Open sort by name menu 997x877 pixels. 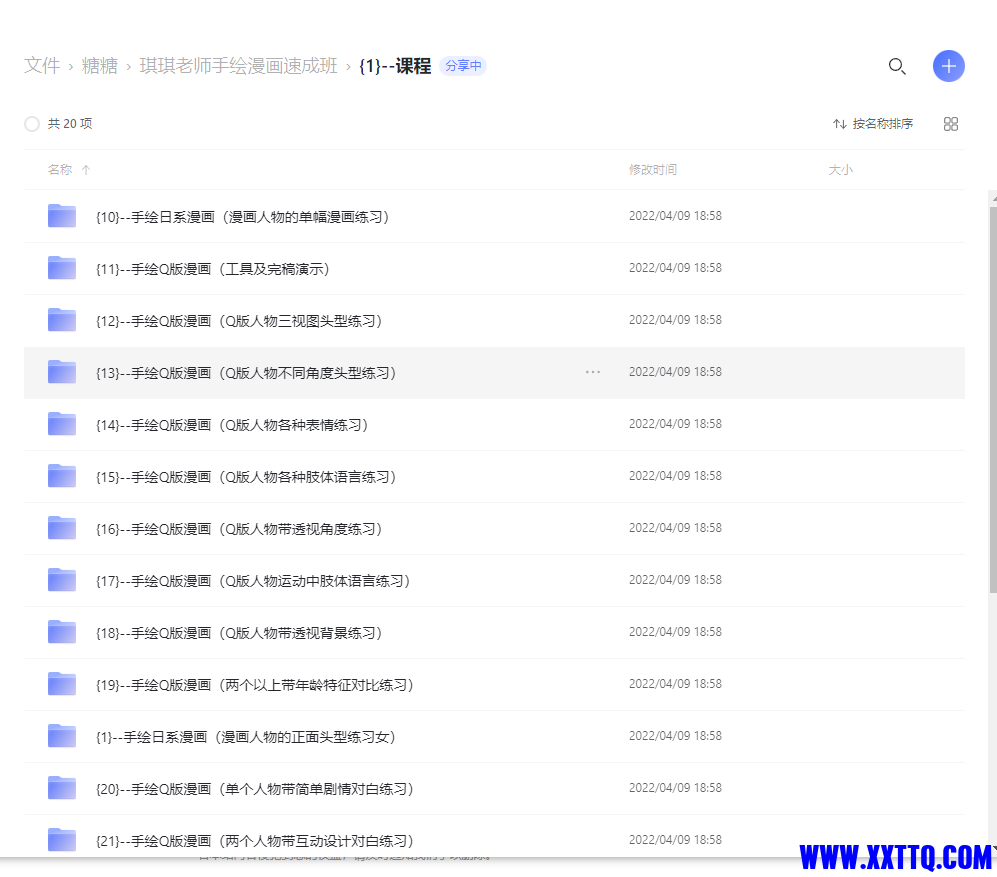pos(873,124)
